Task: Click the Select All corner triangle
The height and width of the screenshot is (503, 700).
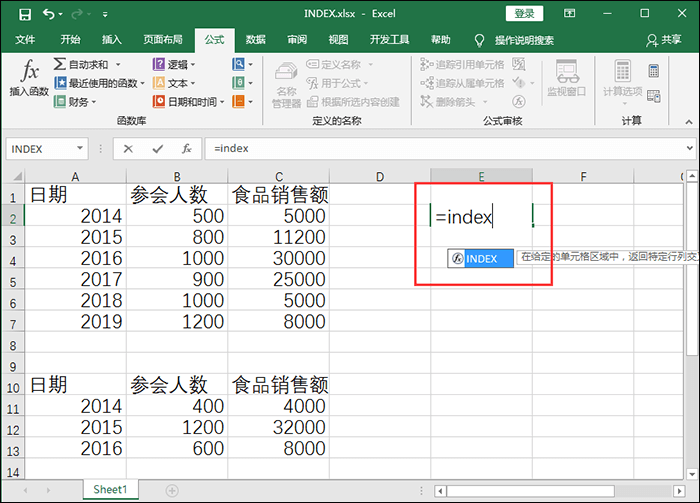Action: (17, 176)
